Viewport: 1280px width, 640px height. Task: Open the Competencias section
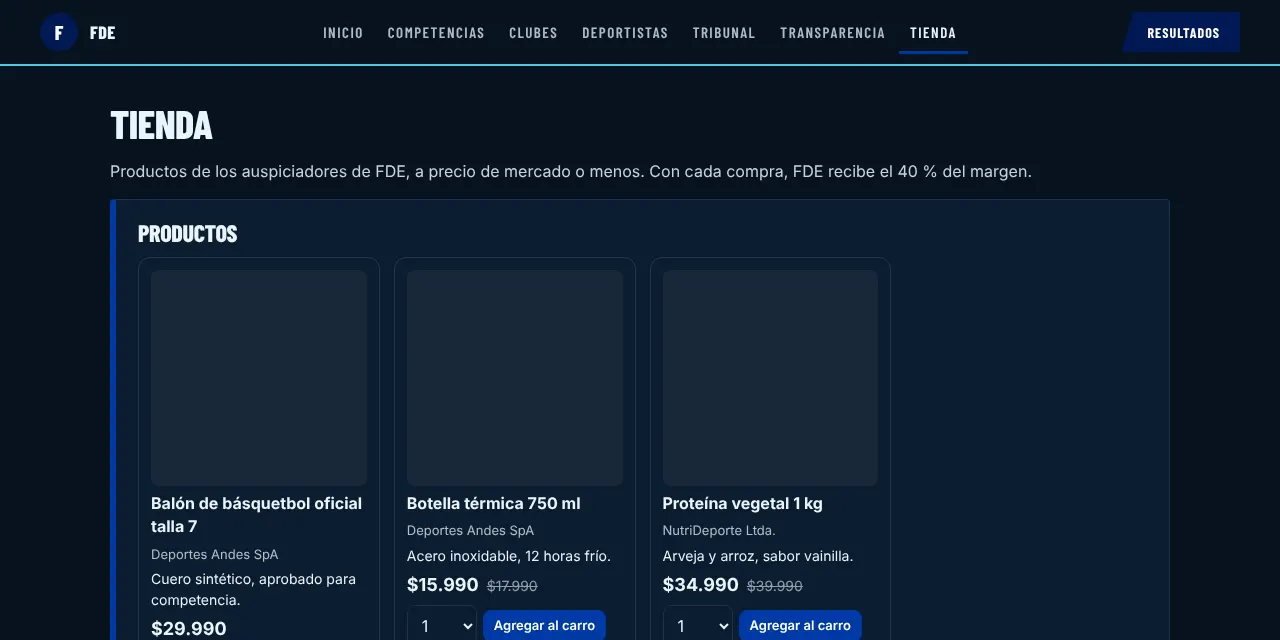[436, 33]
